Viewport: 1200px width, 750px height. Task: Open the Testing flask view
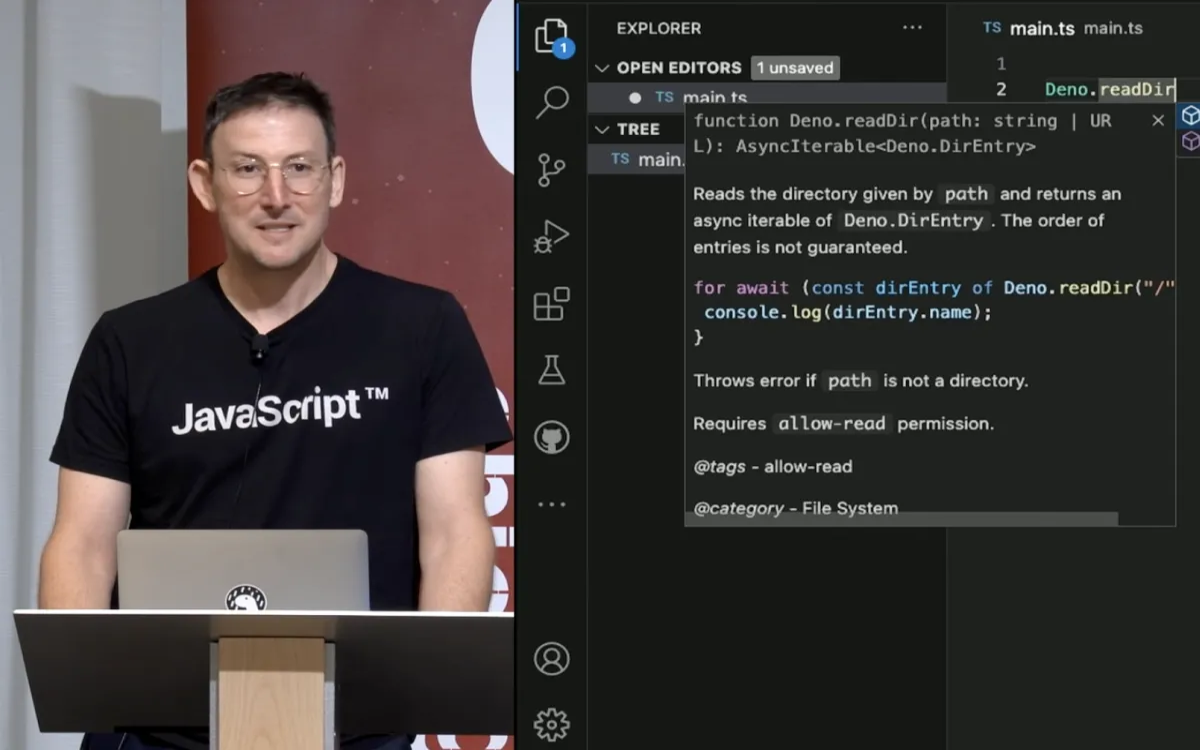click(x=551, y=370)
